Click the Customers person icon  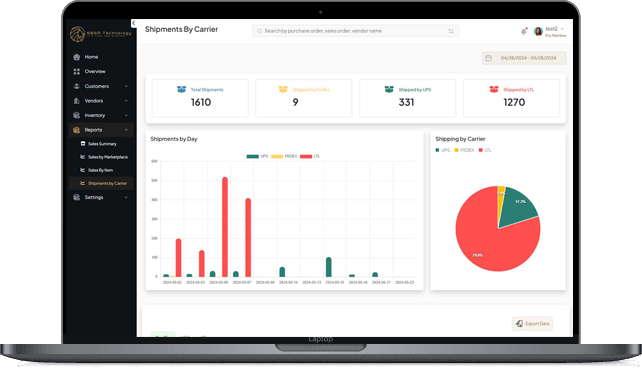coord(77,86)
